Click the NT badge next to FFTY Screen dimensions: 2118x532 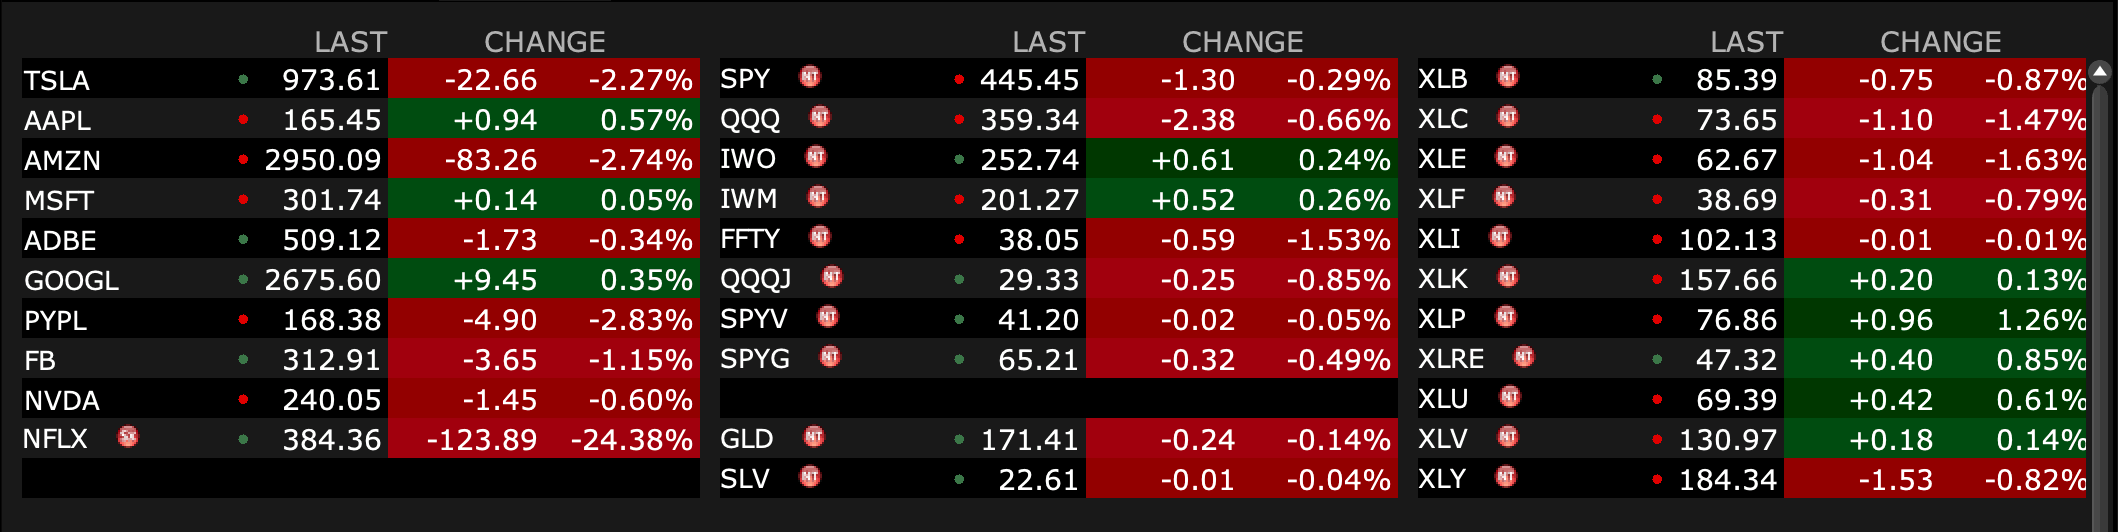(x=820, y=237)
